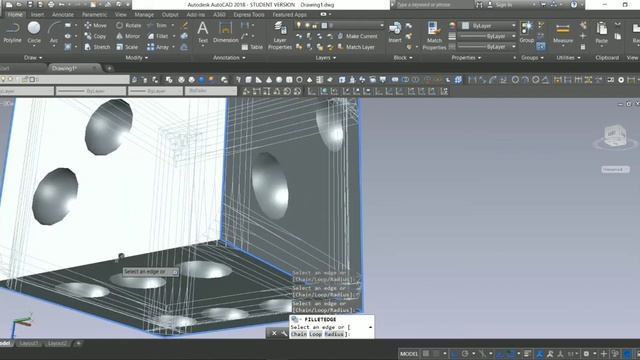
Task: Choose the Rotate tool
Action: click(x=129, y=25)
